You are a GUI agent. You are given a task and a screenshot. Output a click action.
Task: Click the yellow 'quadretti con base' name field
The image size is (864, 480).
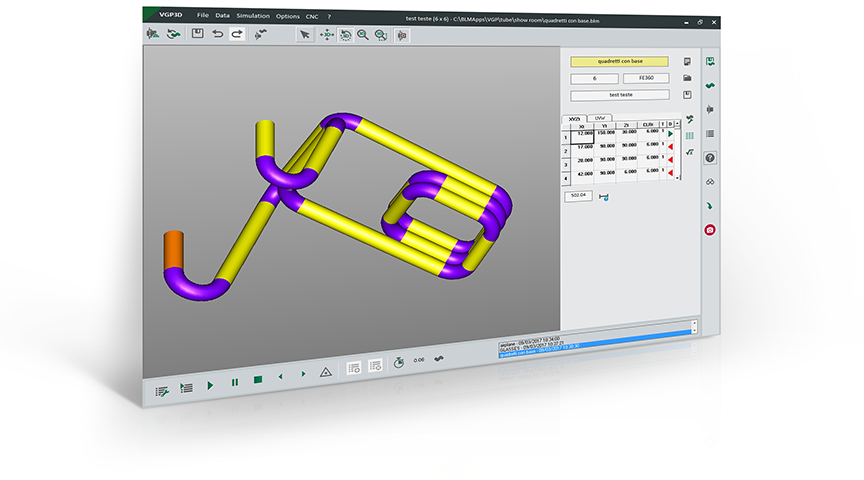tap(619, 62)
